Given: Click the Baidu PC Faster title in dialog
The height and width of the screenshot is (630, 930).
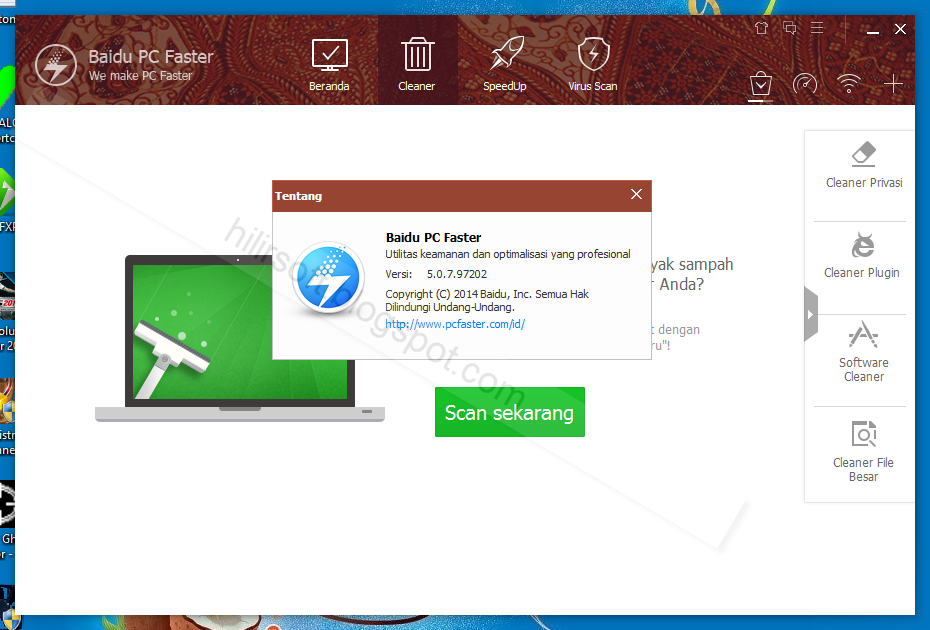Looking at the screenshot, I should 433,237.
